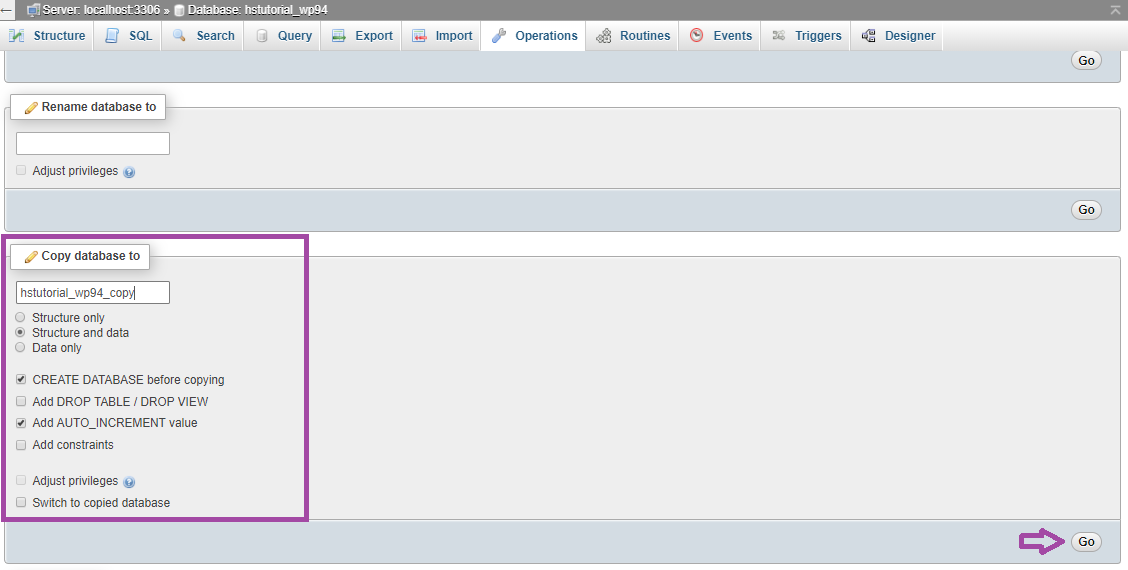Click the Routines tab icon
Viewport: 1128px width, 570px height.
click(x=603, y=36)
